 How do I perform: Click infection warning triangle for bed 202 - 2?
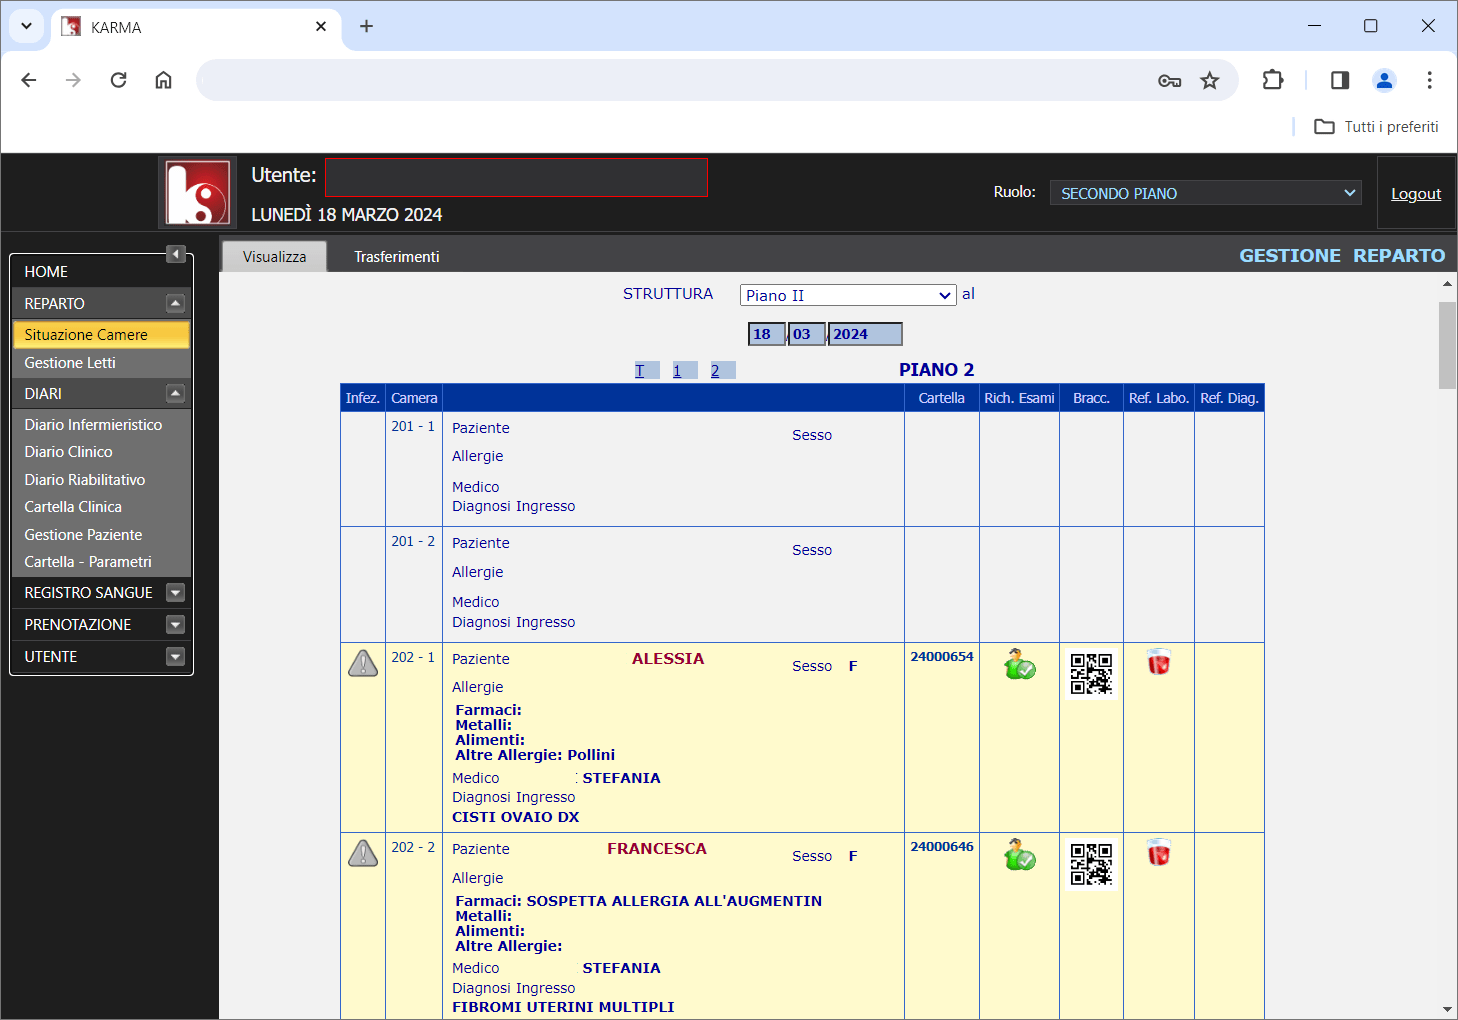(x=362, y=853)
